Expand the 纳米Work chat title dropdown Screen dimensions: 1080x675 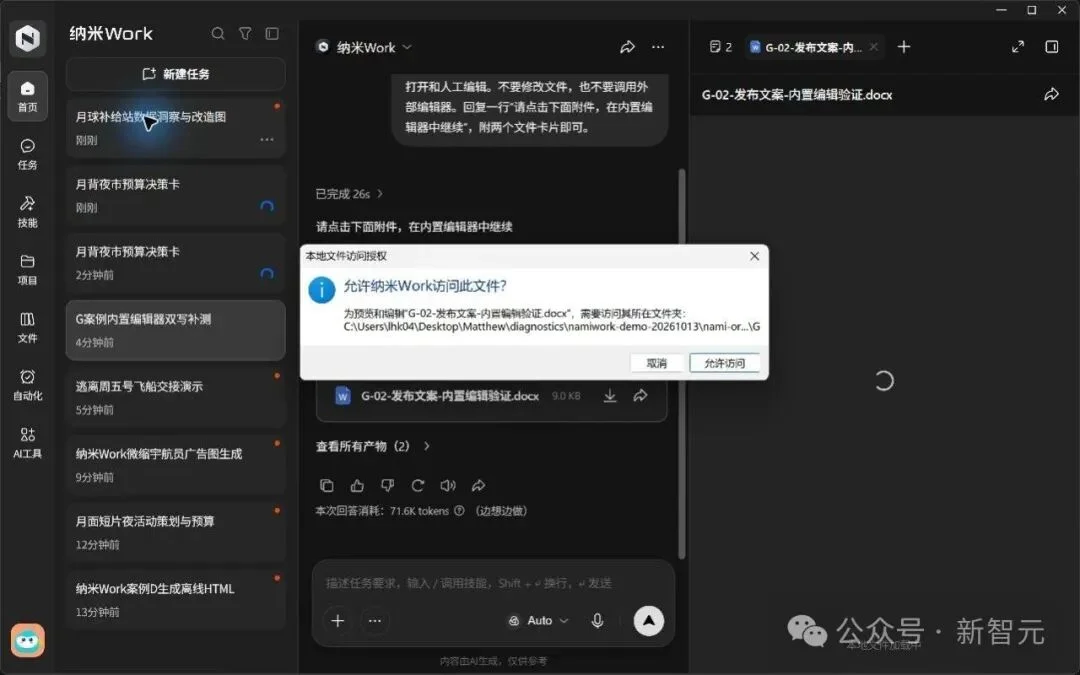coord(407,47)
